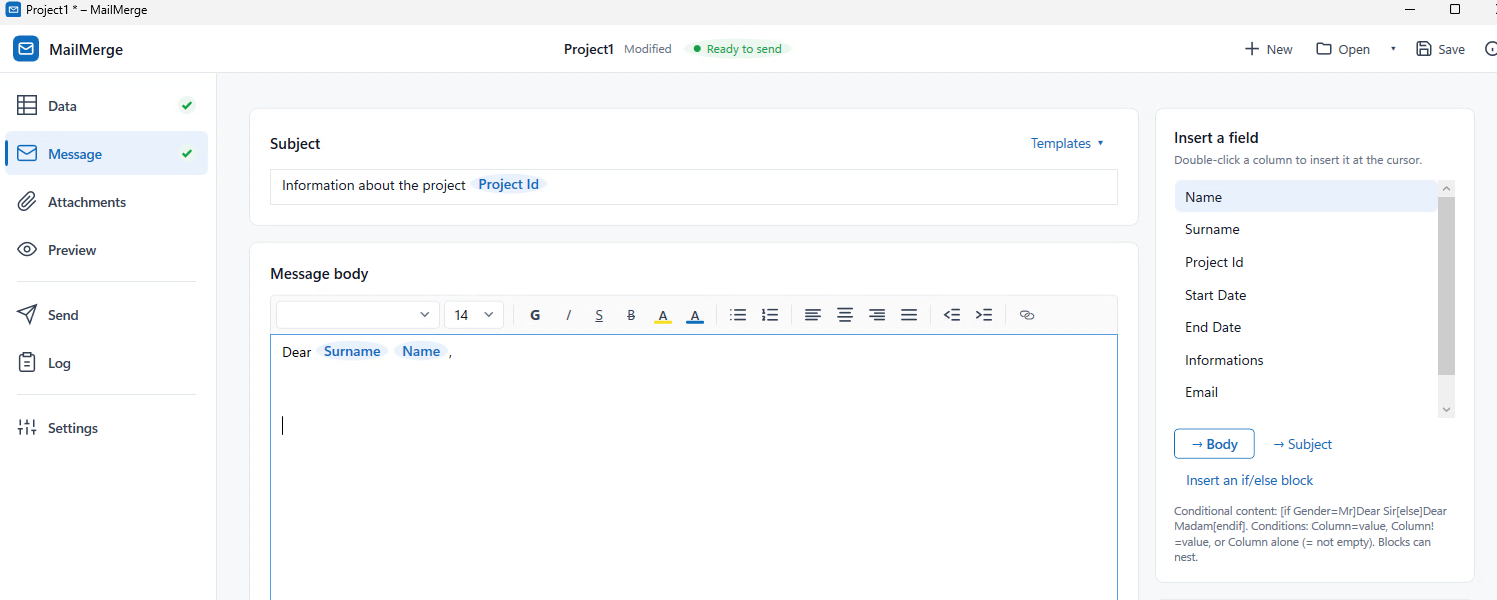
Task: Select the Email field in list
Action: [x=1306, y=392]
